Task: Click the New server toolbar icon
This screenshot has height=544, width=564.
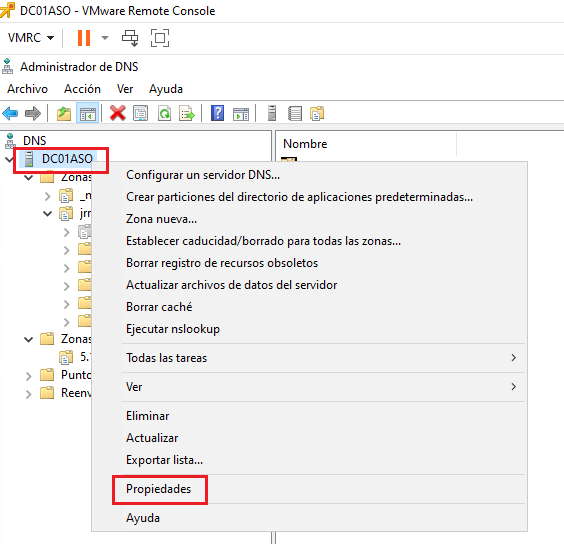Action: 272,113
